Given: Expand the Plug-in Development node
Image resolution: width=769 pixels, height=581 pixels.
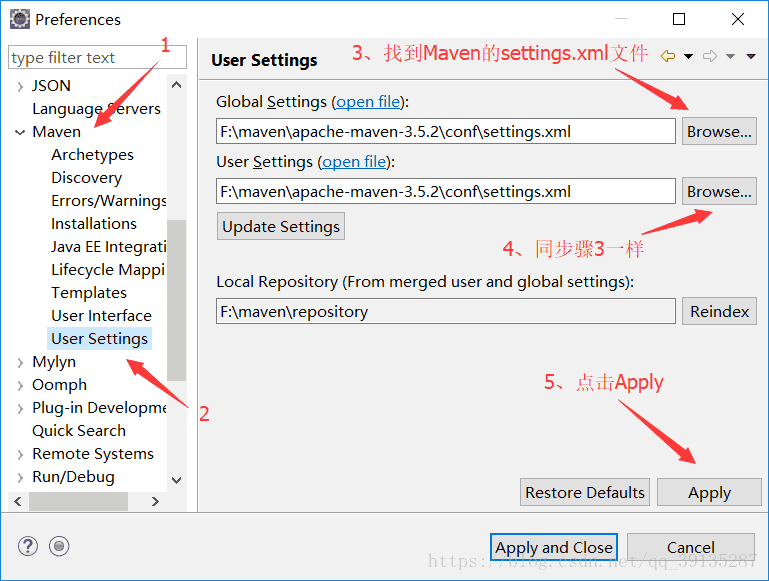Looking at the screenshot, I should click(x=20, y=409).
